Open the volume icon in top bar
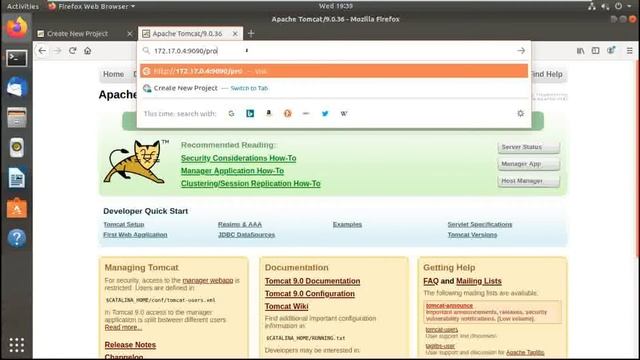This screenshot has height=360, width=640. coord(605,6)
